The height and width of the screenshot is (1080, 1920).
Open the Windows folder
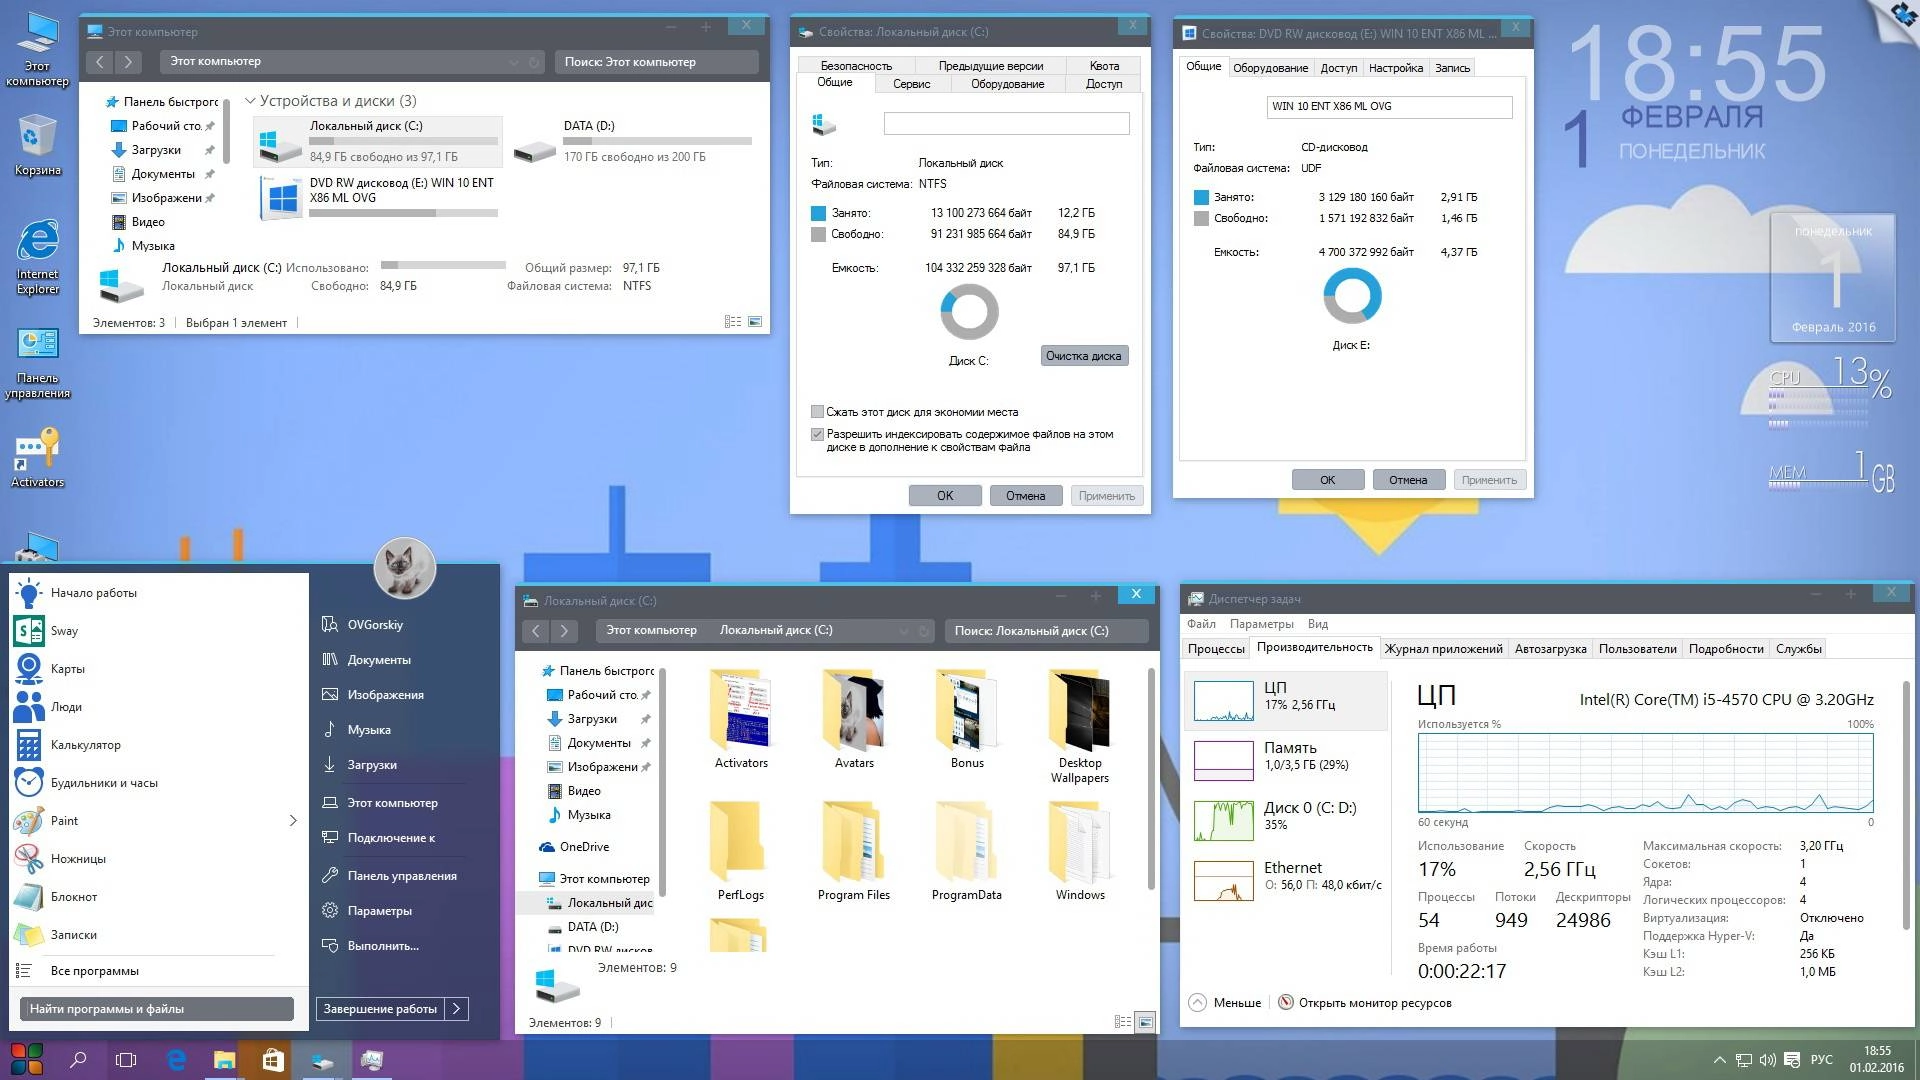(x=1080, y=851)
